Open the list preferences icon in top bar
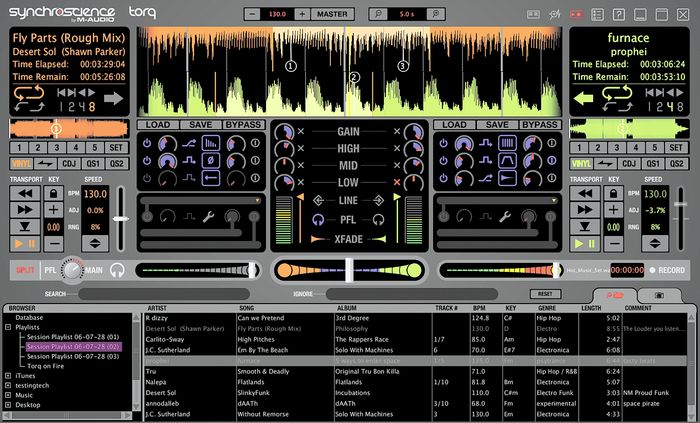 pos(597,14)
